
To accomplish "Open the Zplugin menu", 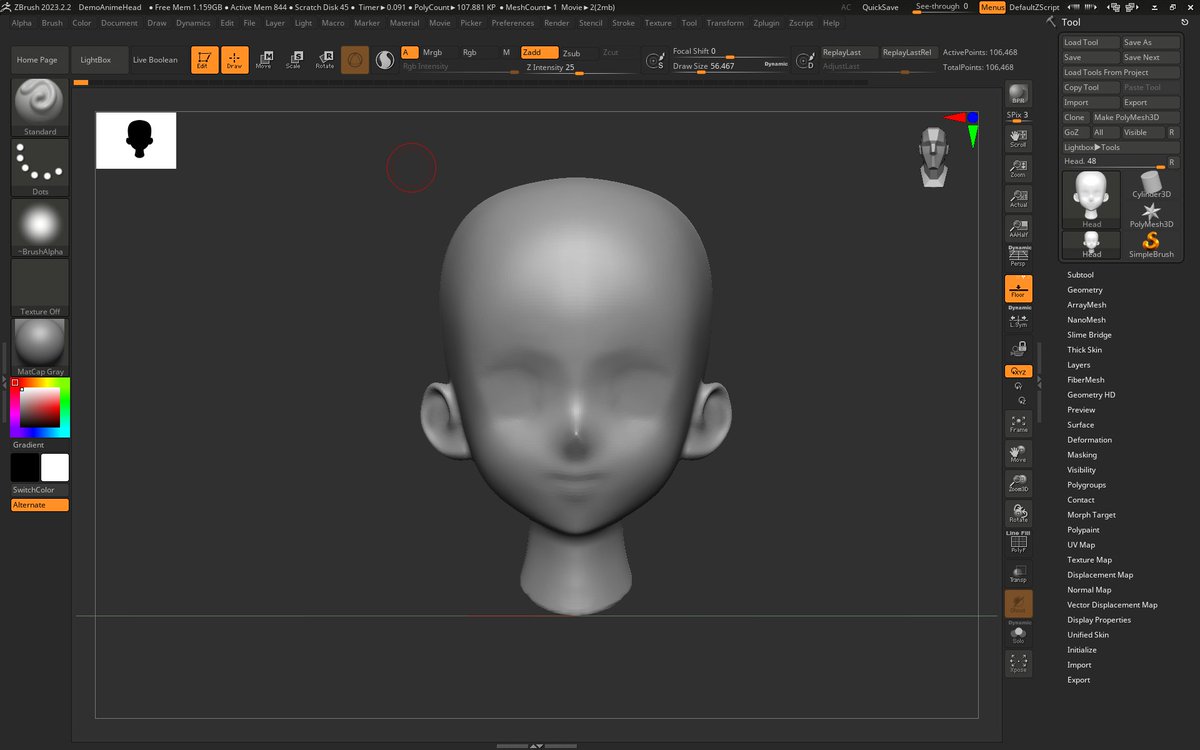I will (x=766, y=22).
